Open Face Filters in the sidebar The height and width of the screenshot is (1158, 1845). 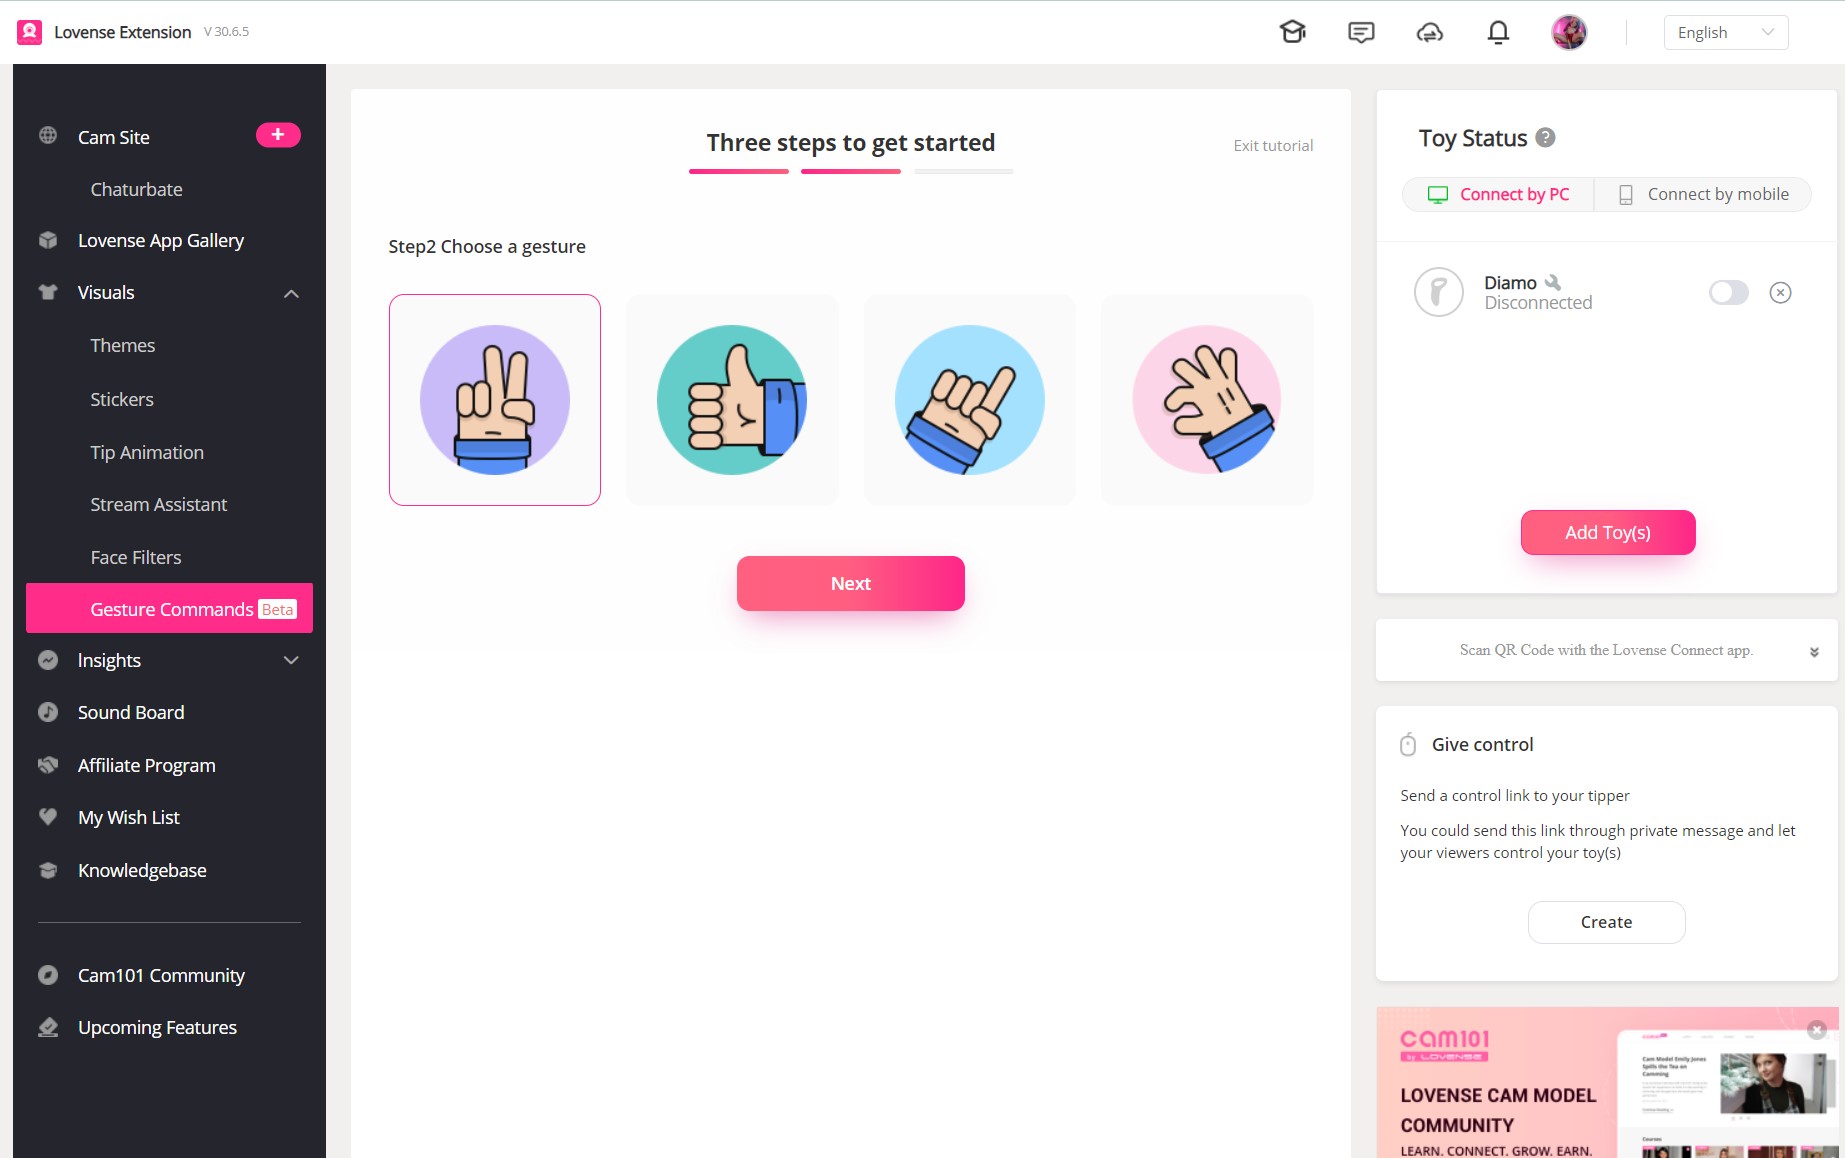(x=136, y=557)
